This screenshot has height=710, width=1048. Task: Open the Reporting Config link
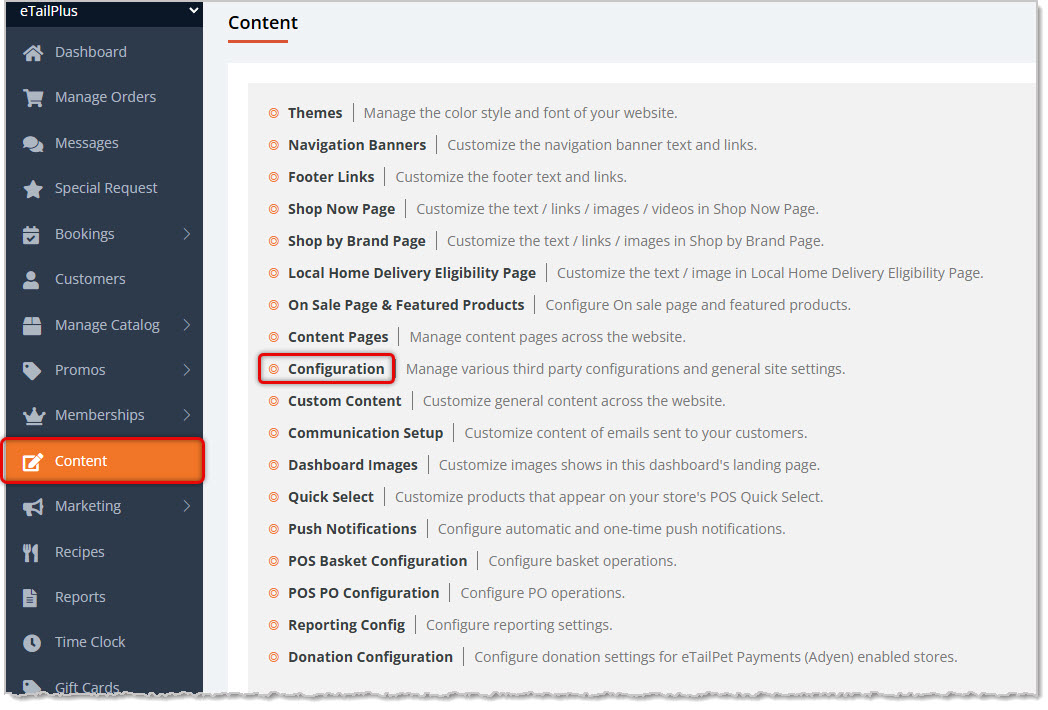(x=346, y=625)
